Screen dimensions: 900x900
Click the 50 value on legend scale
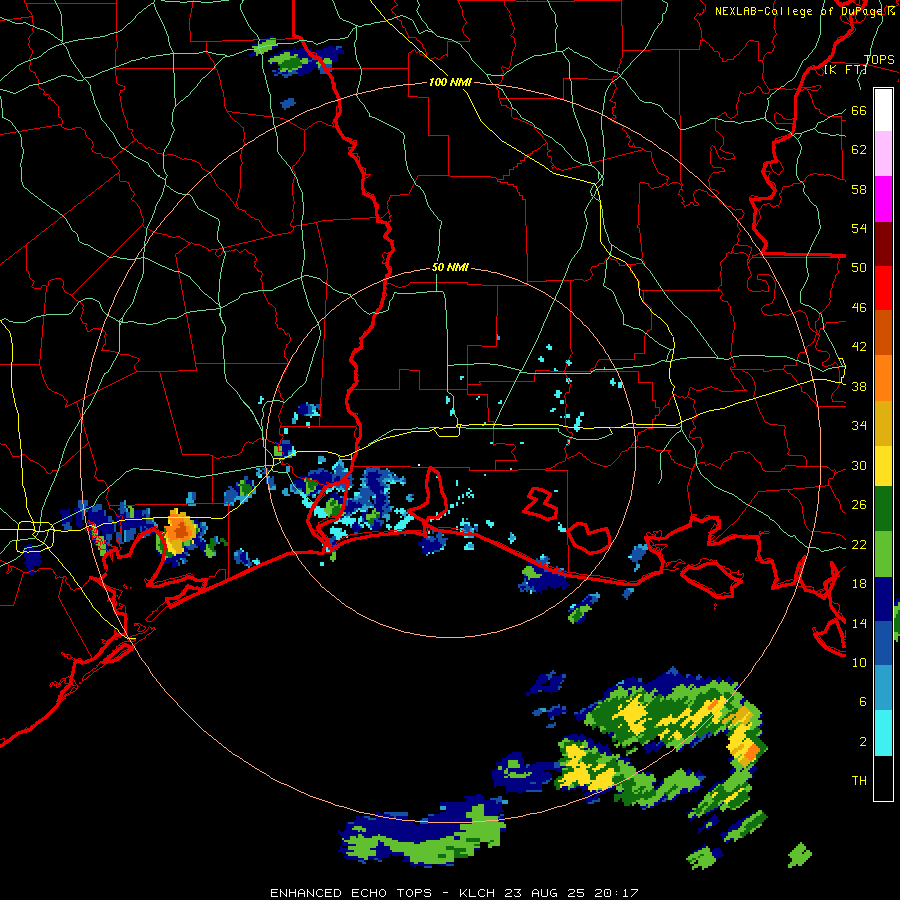[859, 268]
